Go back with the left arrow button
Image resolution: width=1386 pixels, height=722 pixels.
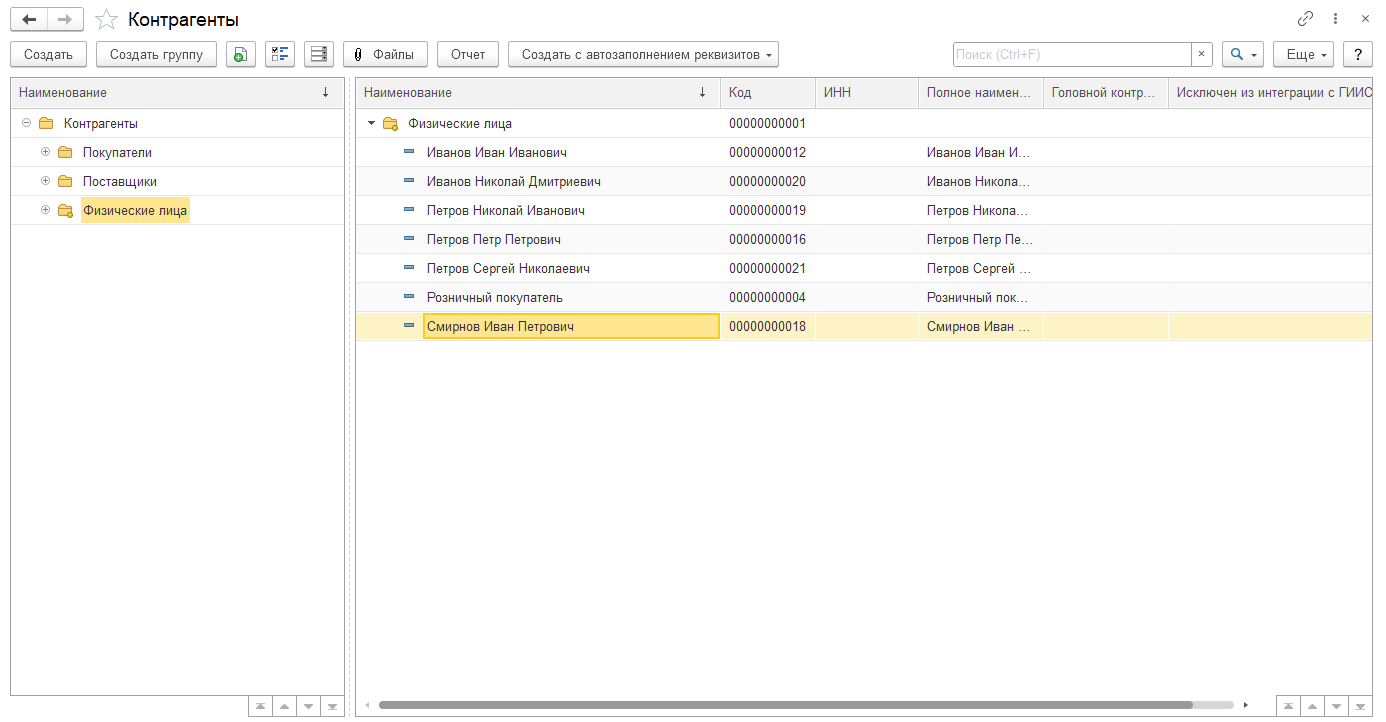click(x=29, y=19)
